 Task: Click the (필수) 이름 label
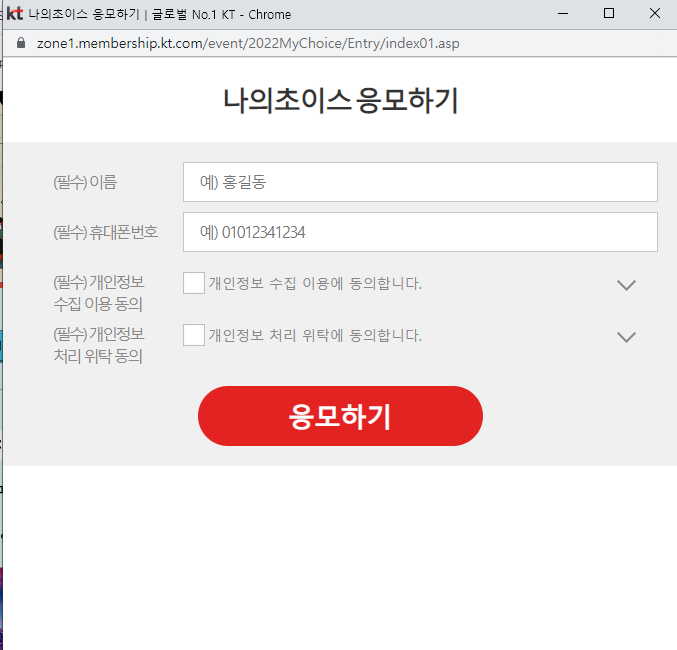(85, 182)
